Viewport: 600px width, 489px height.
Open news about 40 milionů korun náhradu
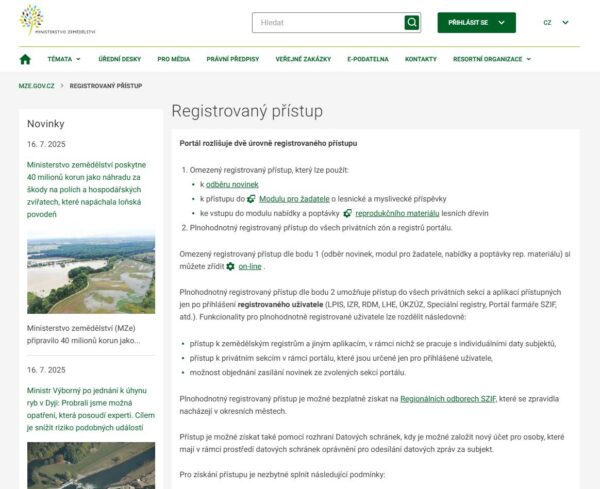coord(86,189)
